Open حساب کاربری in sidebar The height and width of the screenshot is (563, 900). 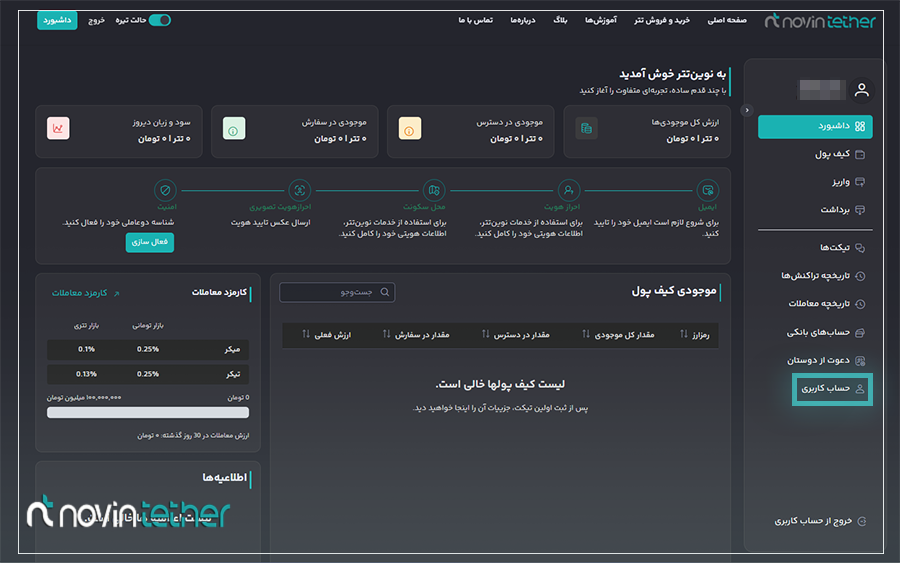pos(832,389)
